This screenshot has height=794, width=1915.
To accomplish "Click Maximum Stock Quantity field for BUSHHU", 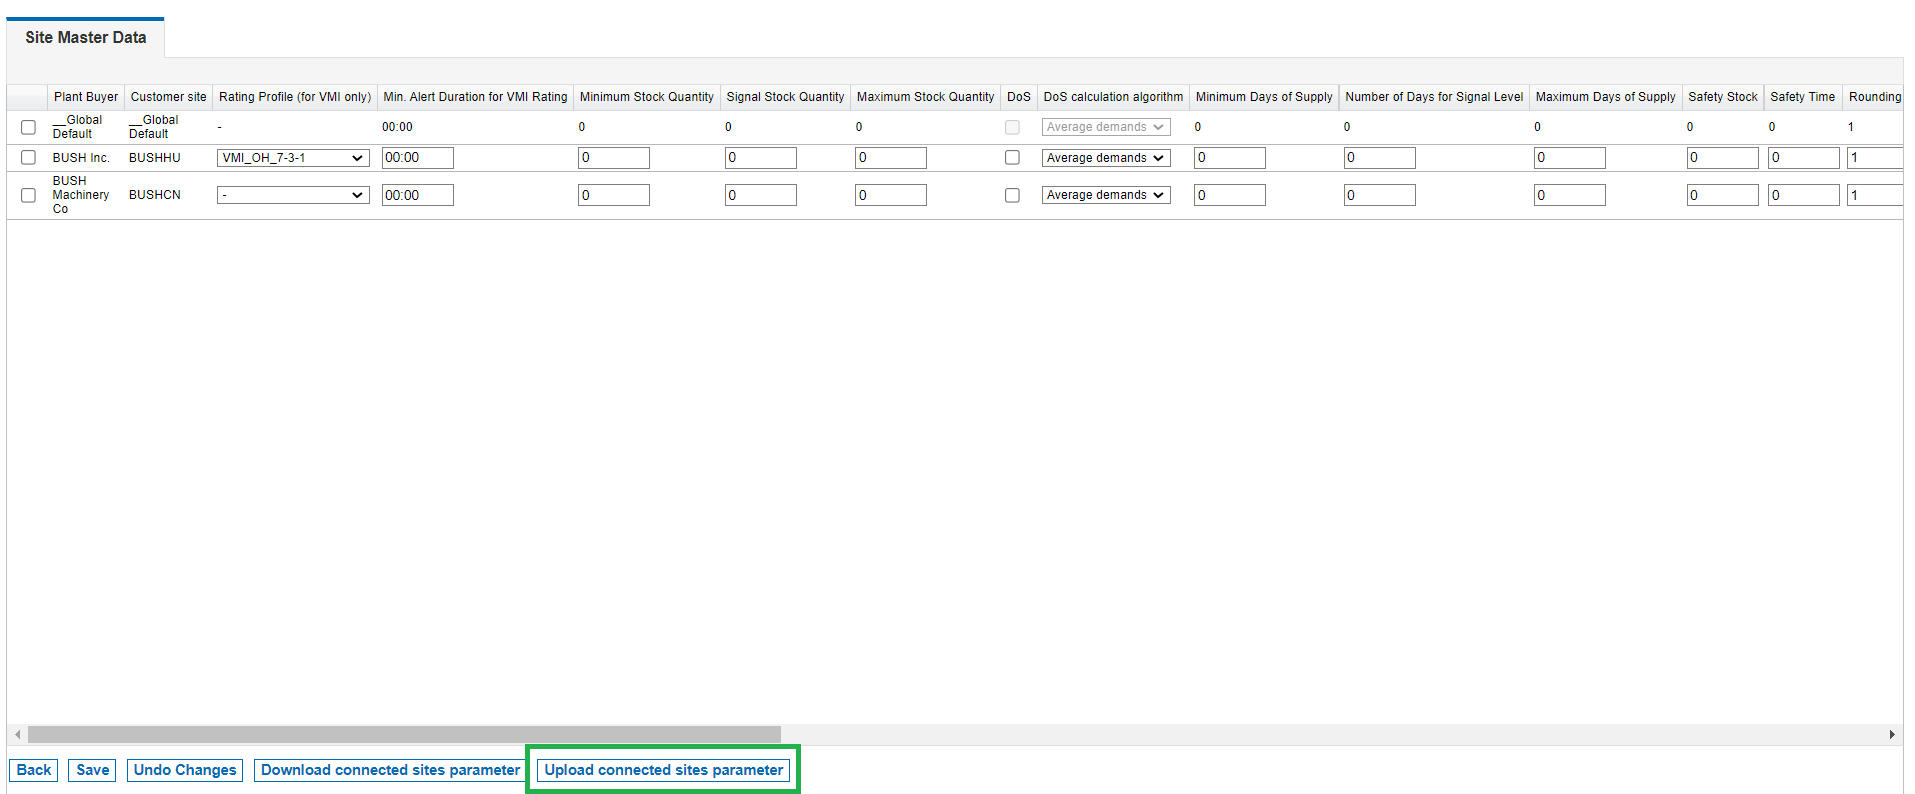I will pyautogui.click(x=891, y=158).
